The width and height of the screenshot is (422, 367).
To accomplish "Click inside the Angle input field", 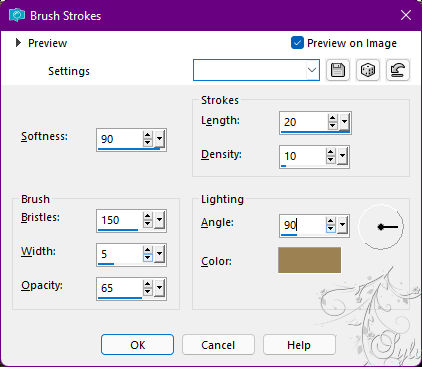I will [x=303, y=225].
